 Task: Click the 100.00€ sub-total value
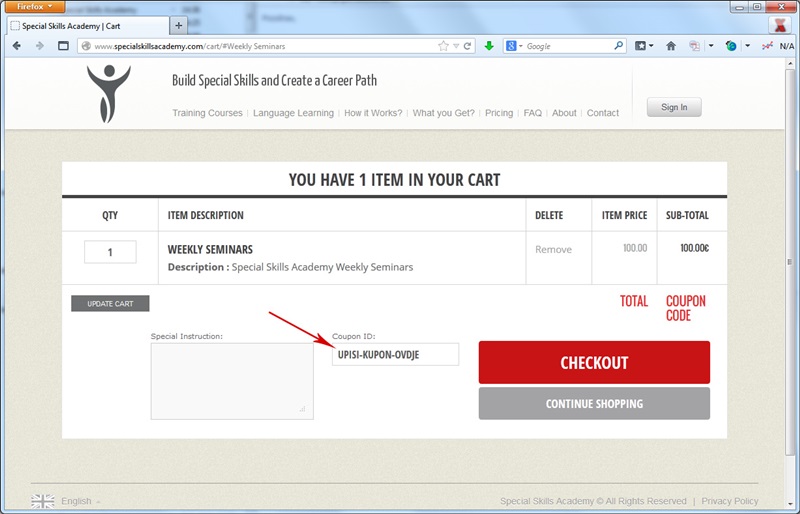[694, 248]
